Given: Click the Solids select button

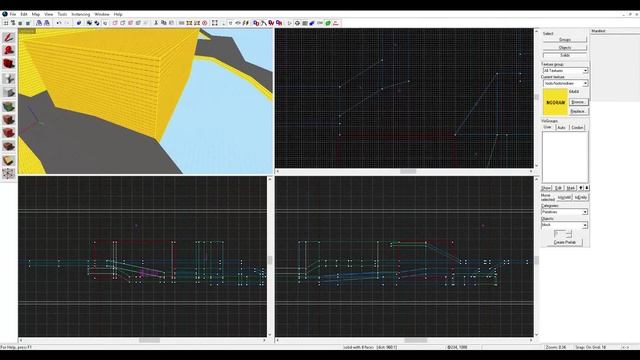Looking at the screenshot, I should (x=565, y=55).
